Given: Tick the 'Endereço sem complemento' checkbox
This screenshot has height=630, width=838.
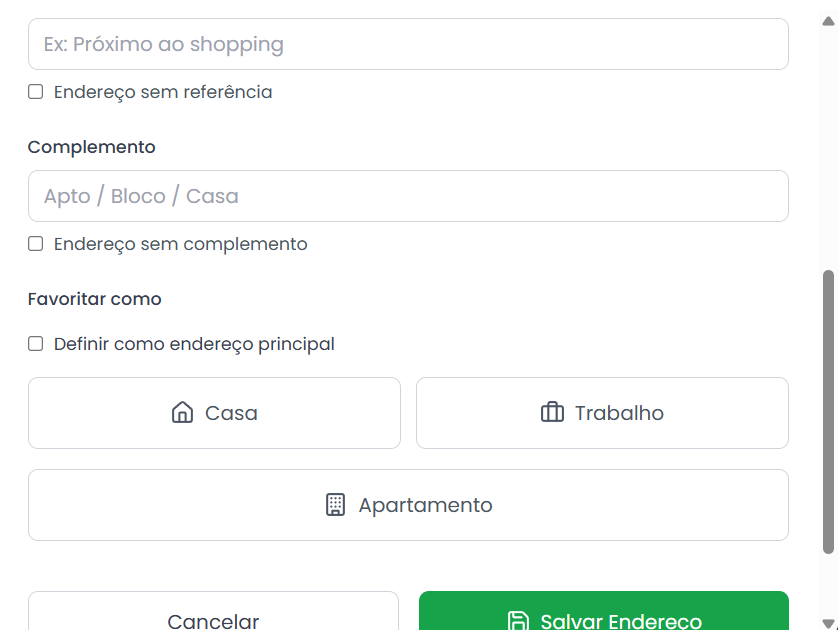Looking at the screenshot, I should click(36, 244).
